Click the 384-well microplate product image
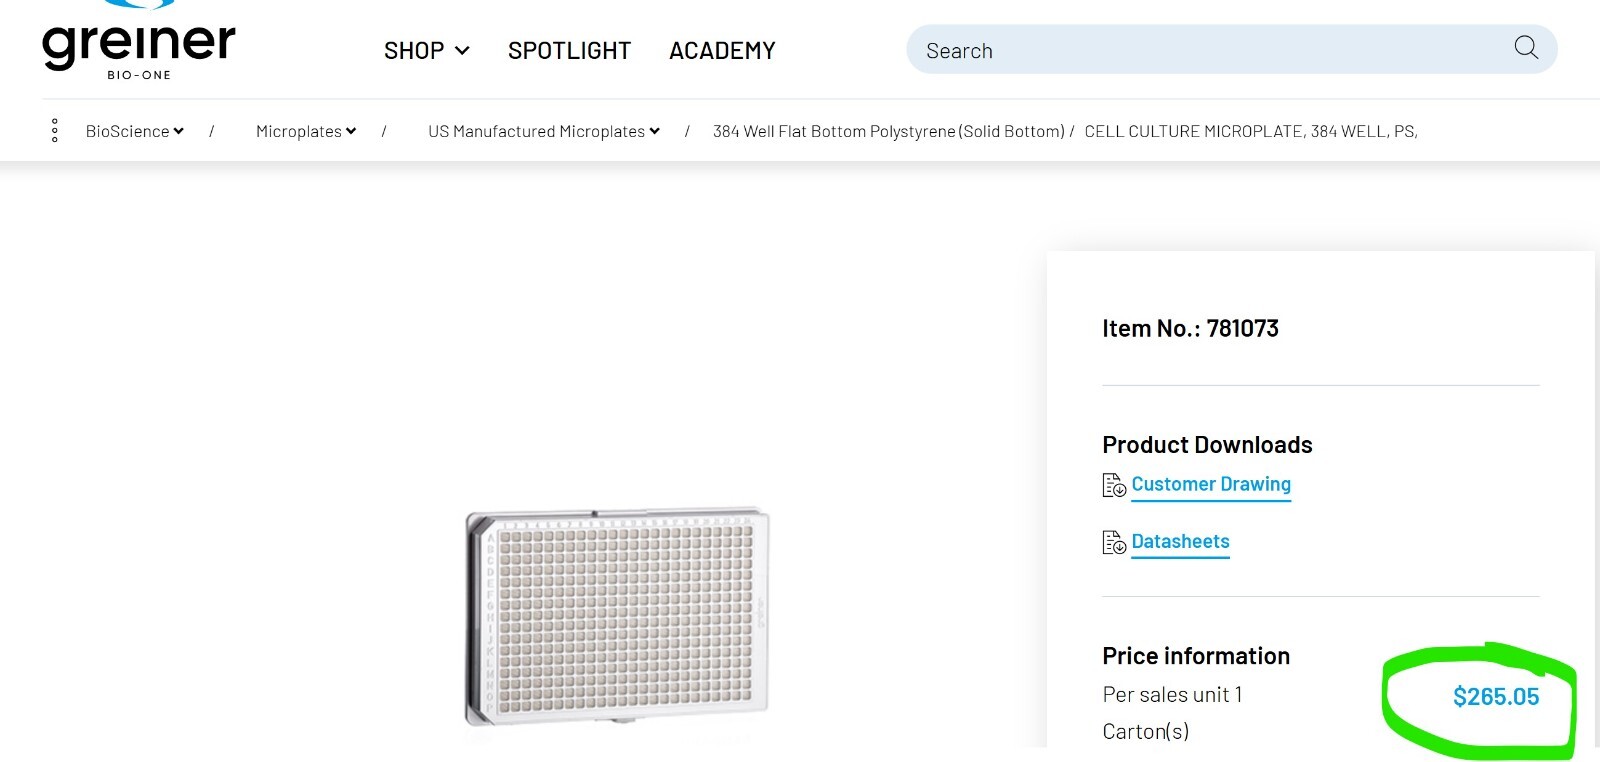Screen dimensions: 1600x762 tap(617, 616)
